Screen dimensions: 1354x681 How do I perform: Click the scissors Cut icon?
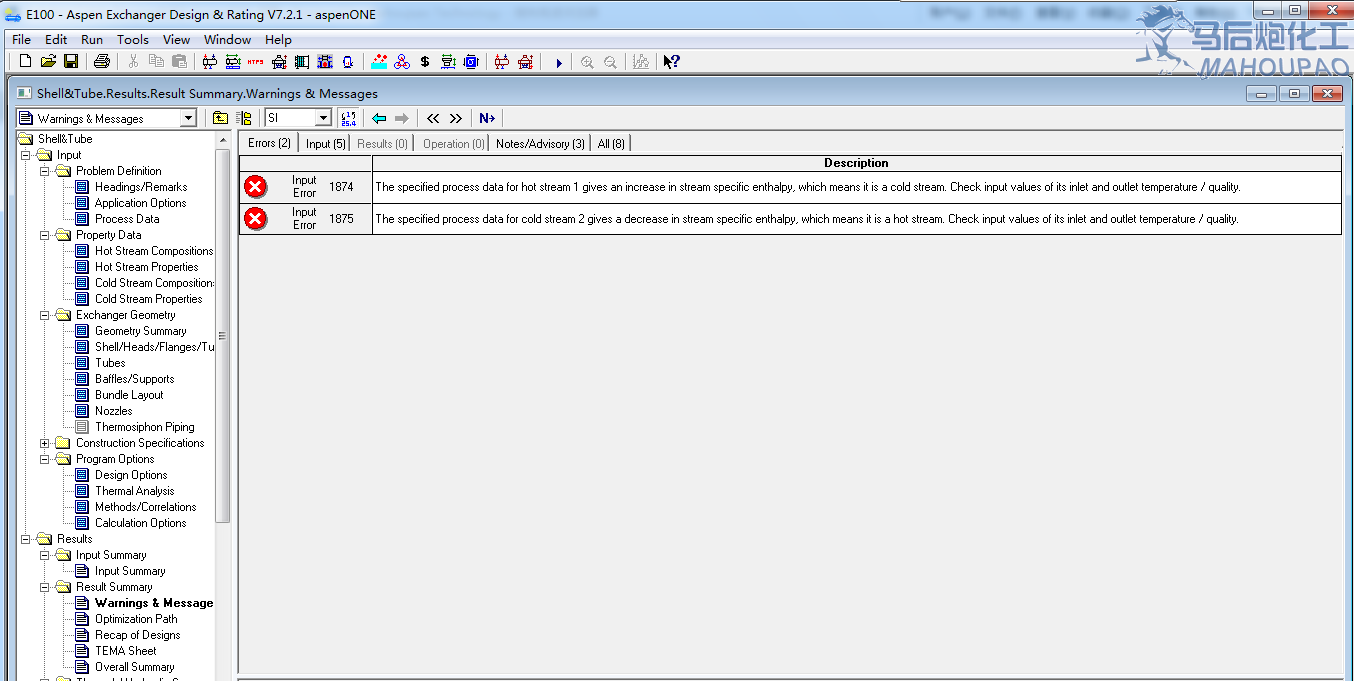point(133,61)
